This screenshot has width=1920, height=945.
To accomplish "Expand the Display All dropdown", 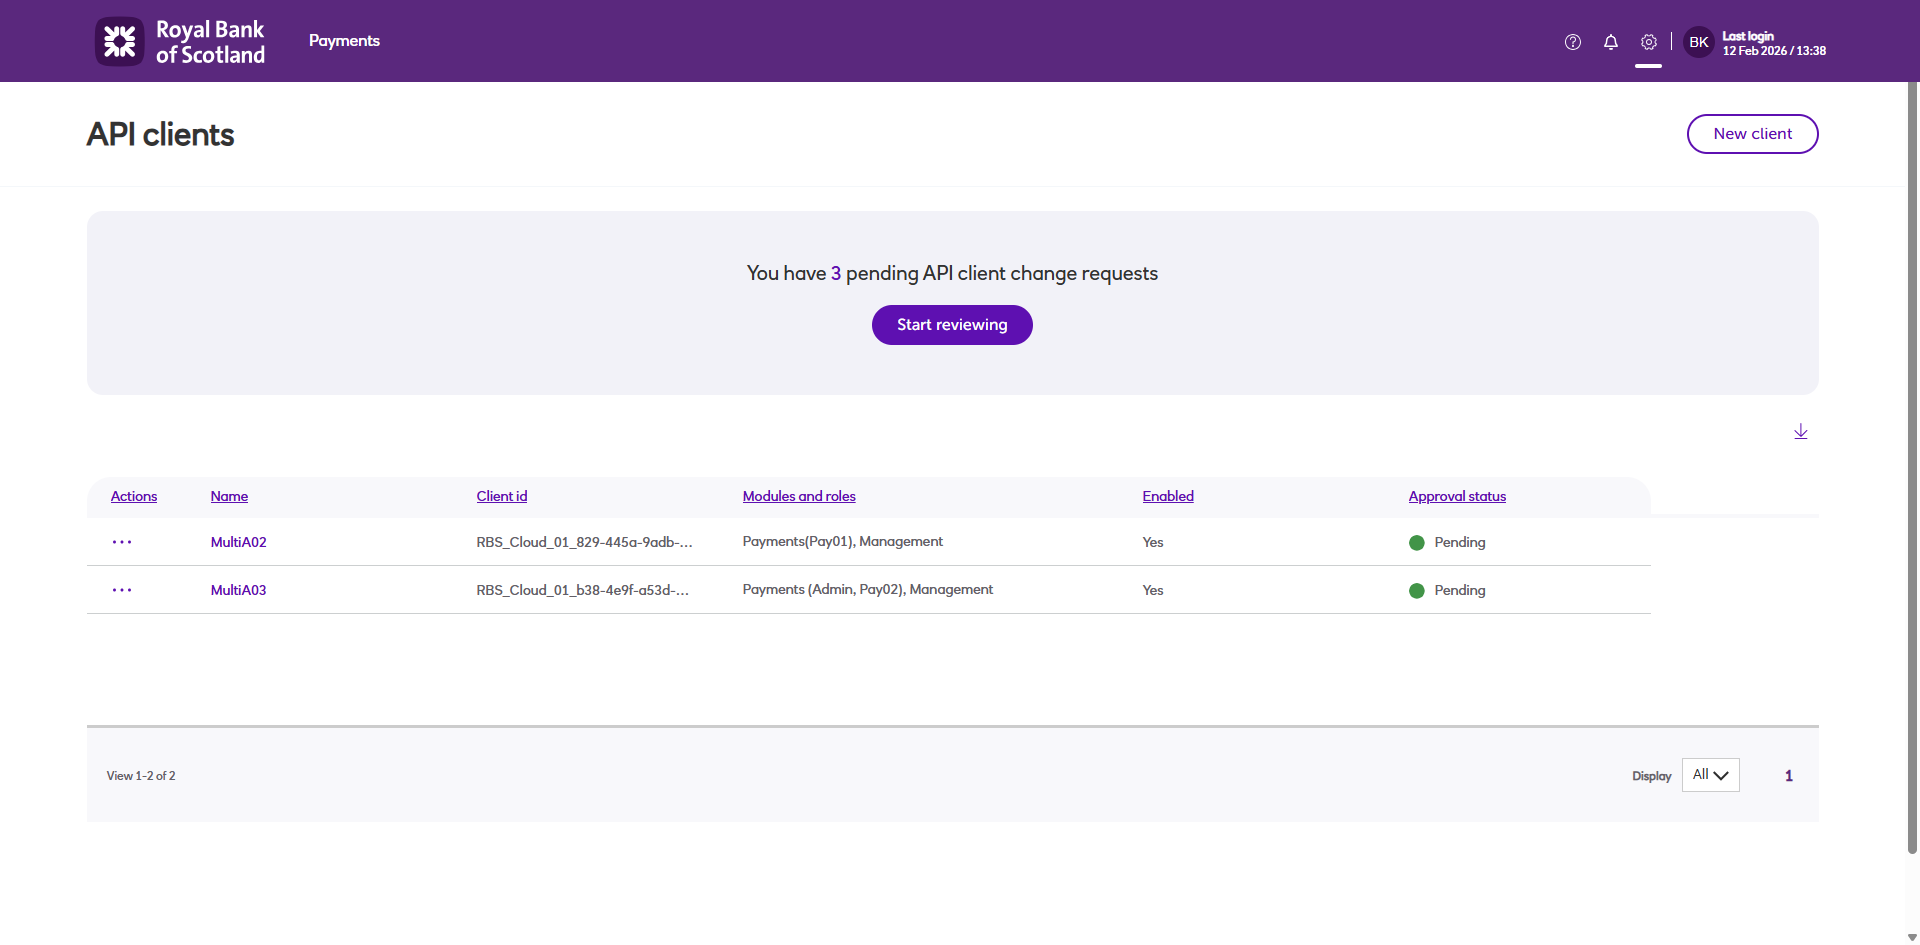I will click(x=1711, y=775).
